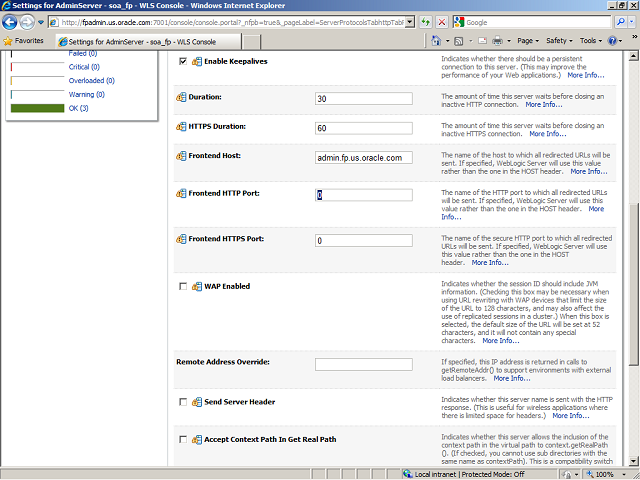The height and width of the screenshot is (480, 640).
Task: Click into the Frontend Host text field
Action: (363, 158)
